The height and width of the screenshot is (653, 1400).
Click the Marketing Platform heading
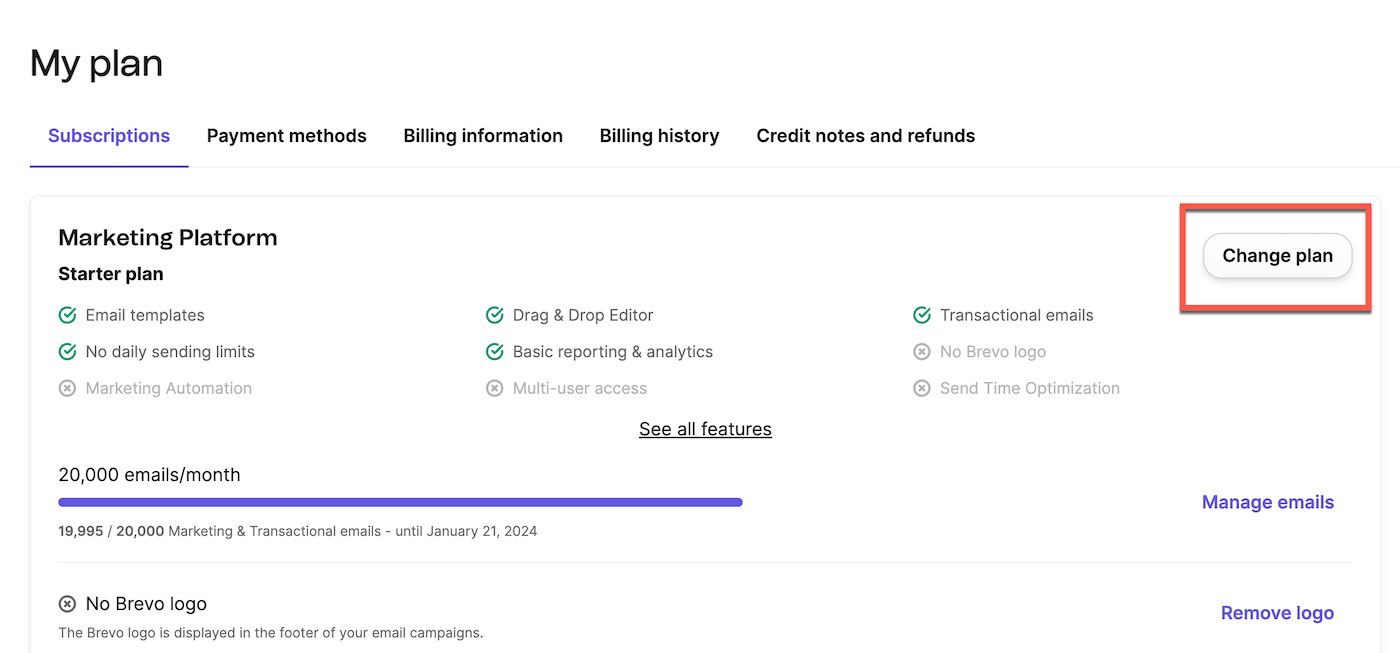[x=168, y=238]
